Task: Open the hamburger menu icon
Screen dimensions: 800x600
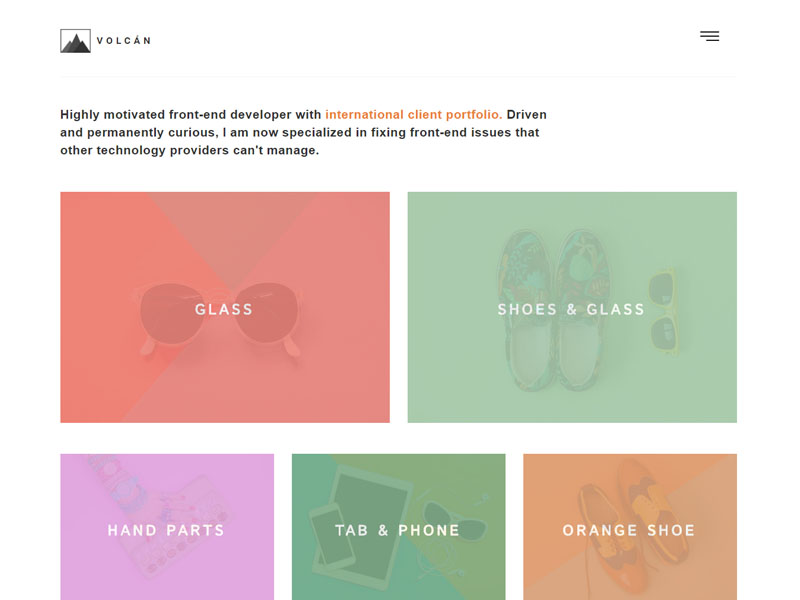Action: [x=709, y=36]
